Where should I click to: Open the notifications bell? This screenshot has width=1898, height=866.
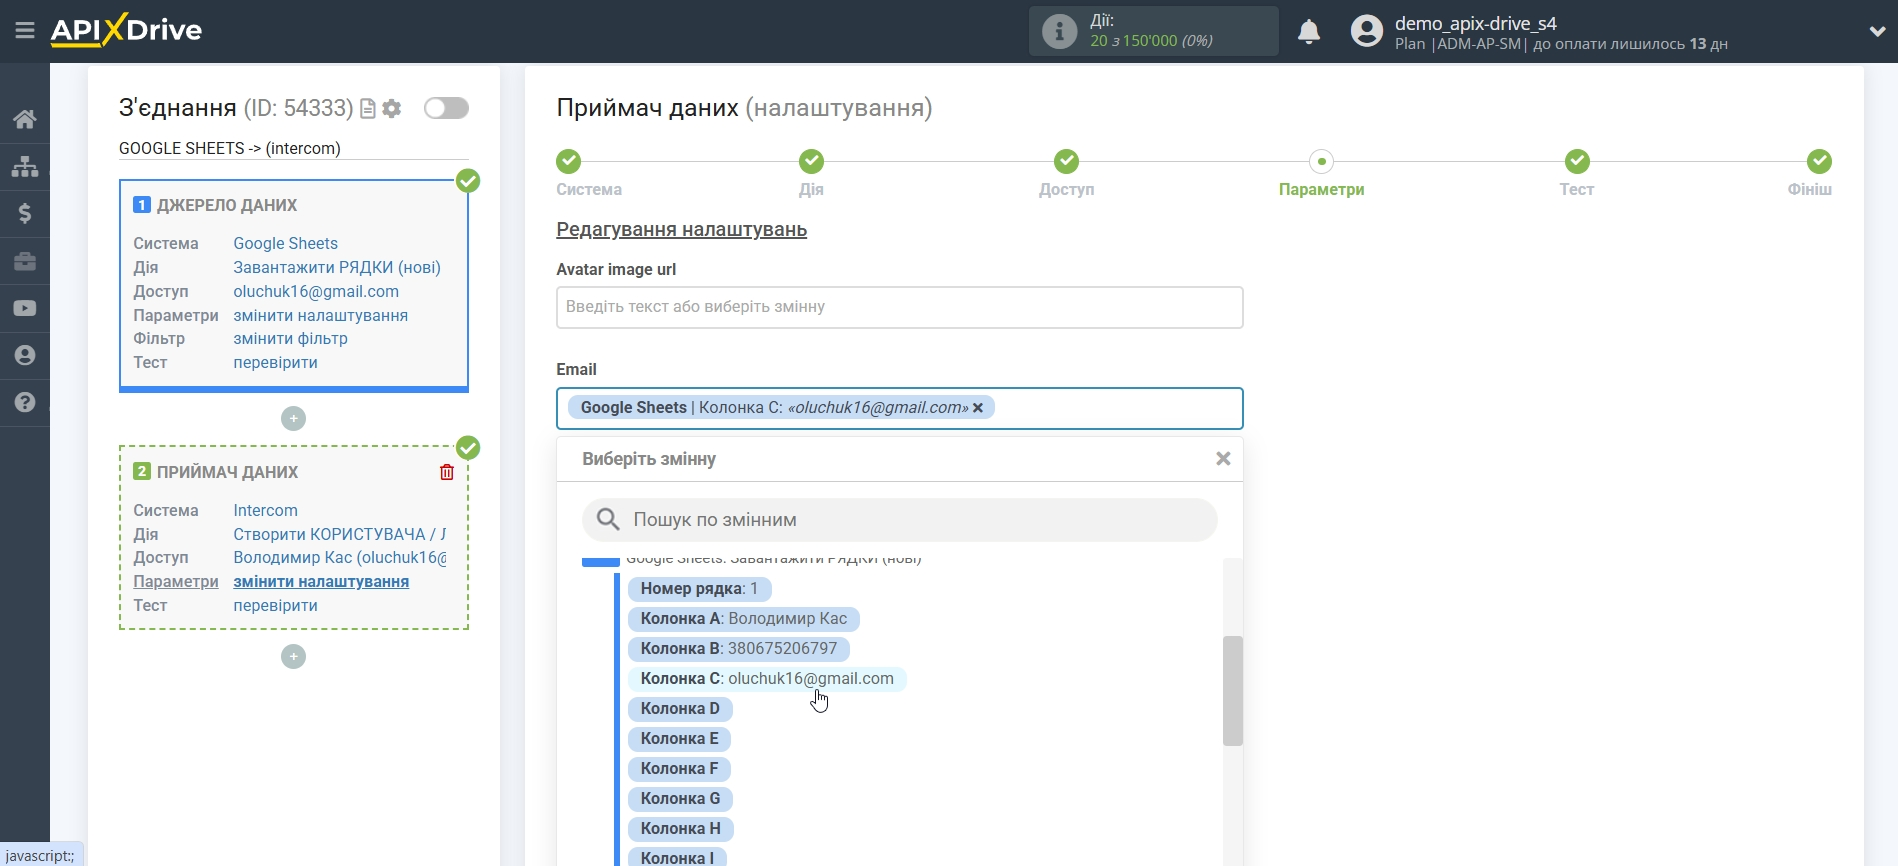point(1309,32)
